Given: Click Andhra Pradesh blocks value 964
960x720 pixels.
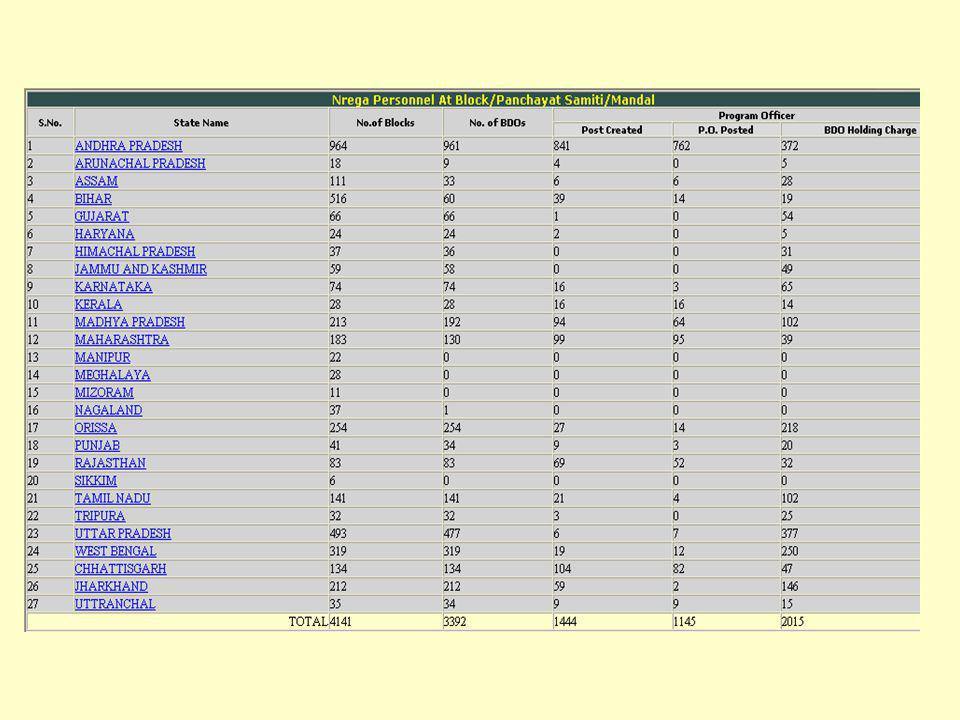Looking at the screenshot, I should pyautogui.click(x=338, y=146).
